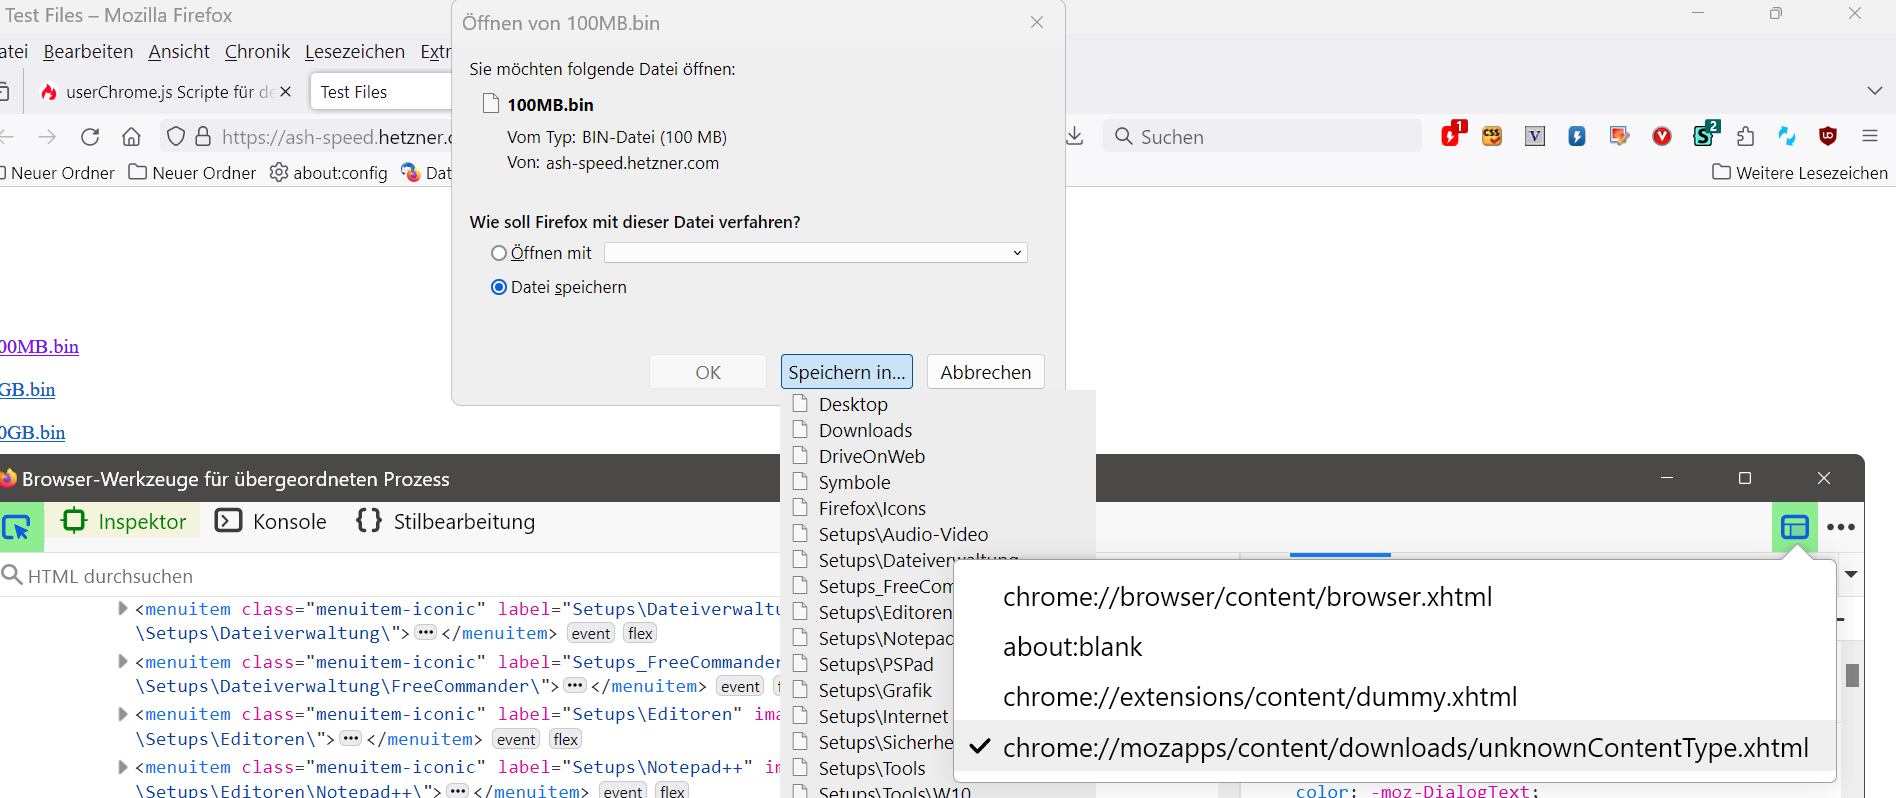This screenshot has width=1896, height=798.
Task: Select the 'Datei speichern' radio option
Action: pyautogui.click(x=499, y=287)
